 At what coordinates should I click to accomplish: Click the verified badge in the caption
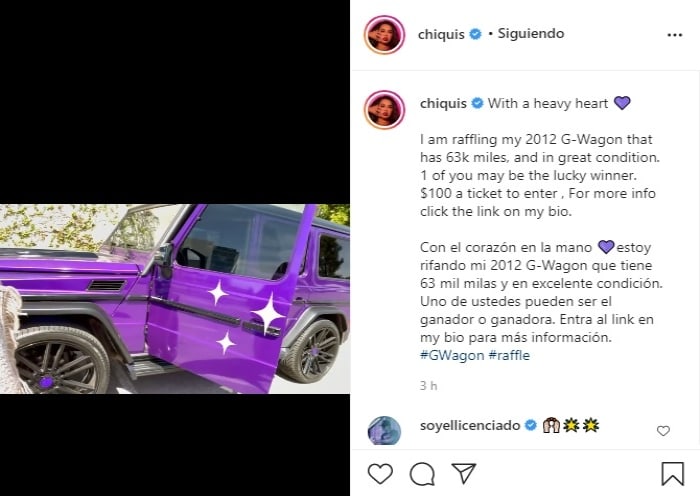477,104
